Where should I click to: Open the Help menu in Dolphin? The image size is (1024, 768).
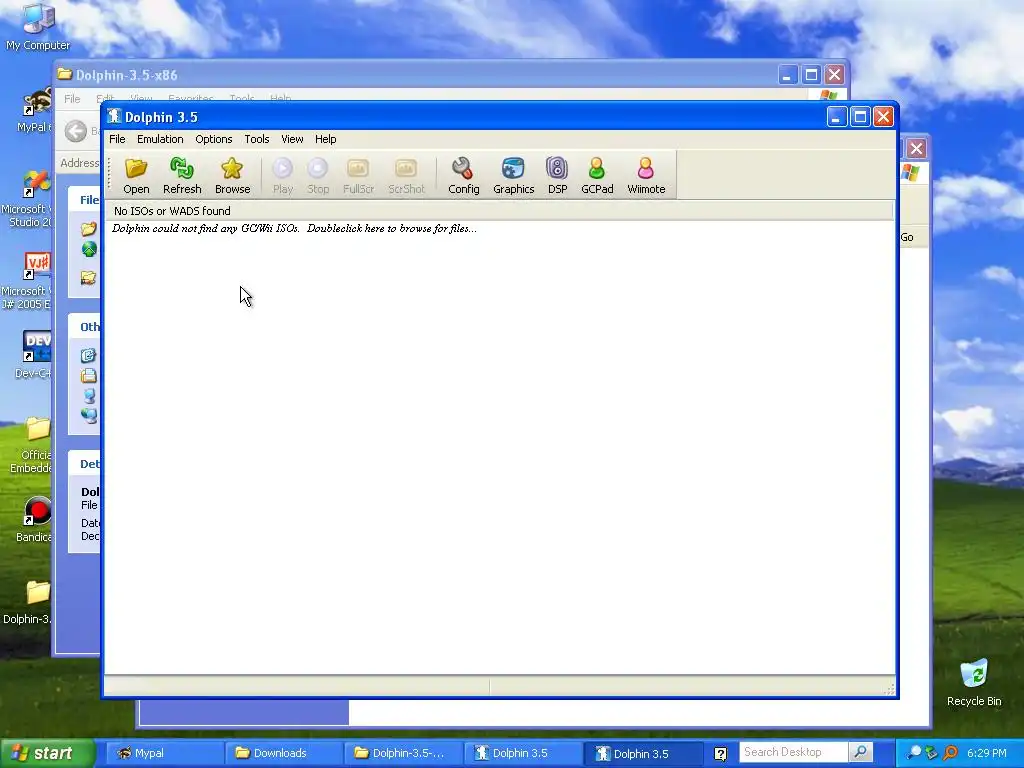click(325, 139)
